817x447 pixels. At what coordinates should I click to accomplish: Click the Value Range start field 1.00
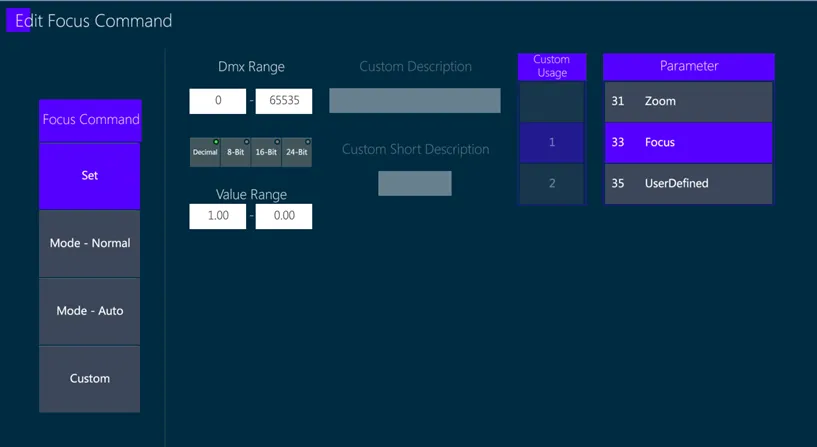click(218, 216)
